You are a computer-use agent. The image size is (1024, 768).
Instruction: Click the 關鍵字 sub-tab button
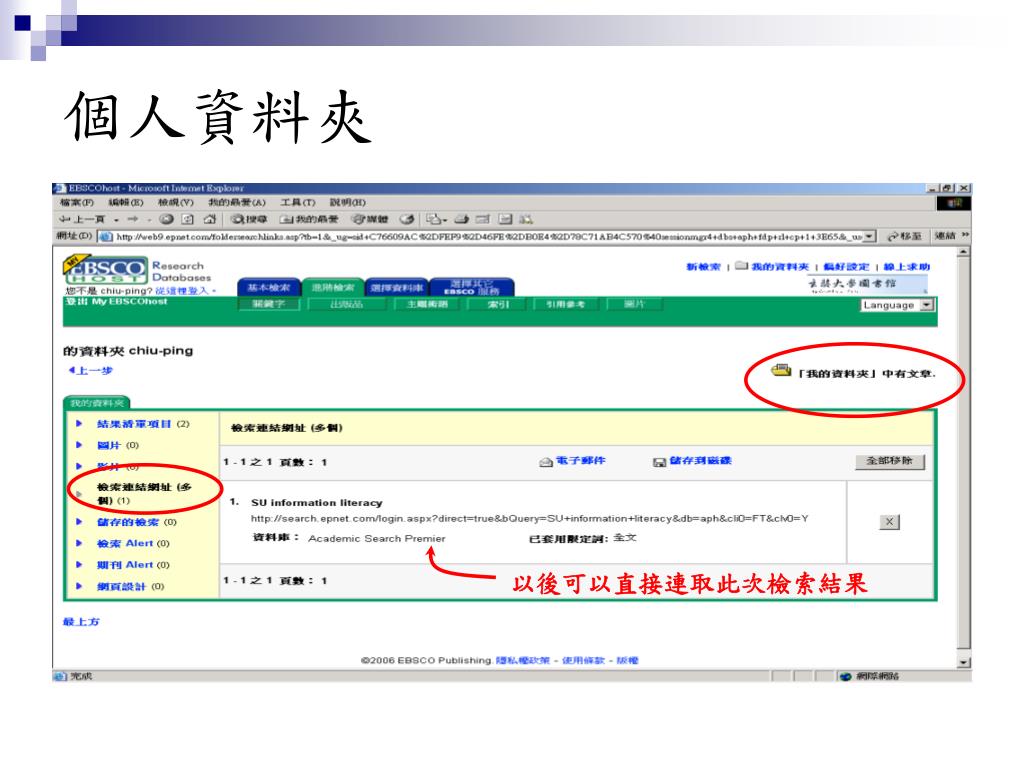pyautogui.click(x=269, y=304)
